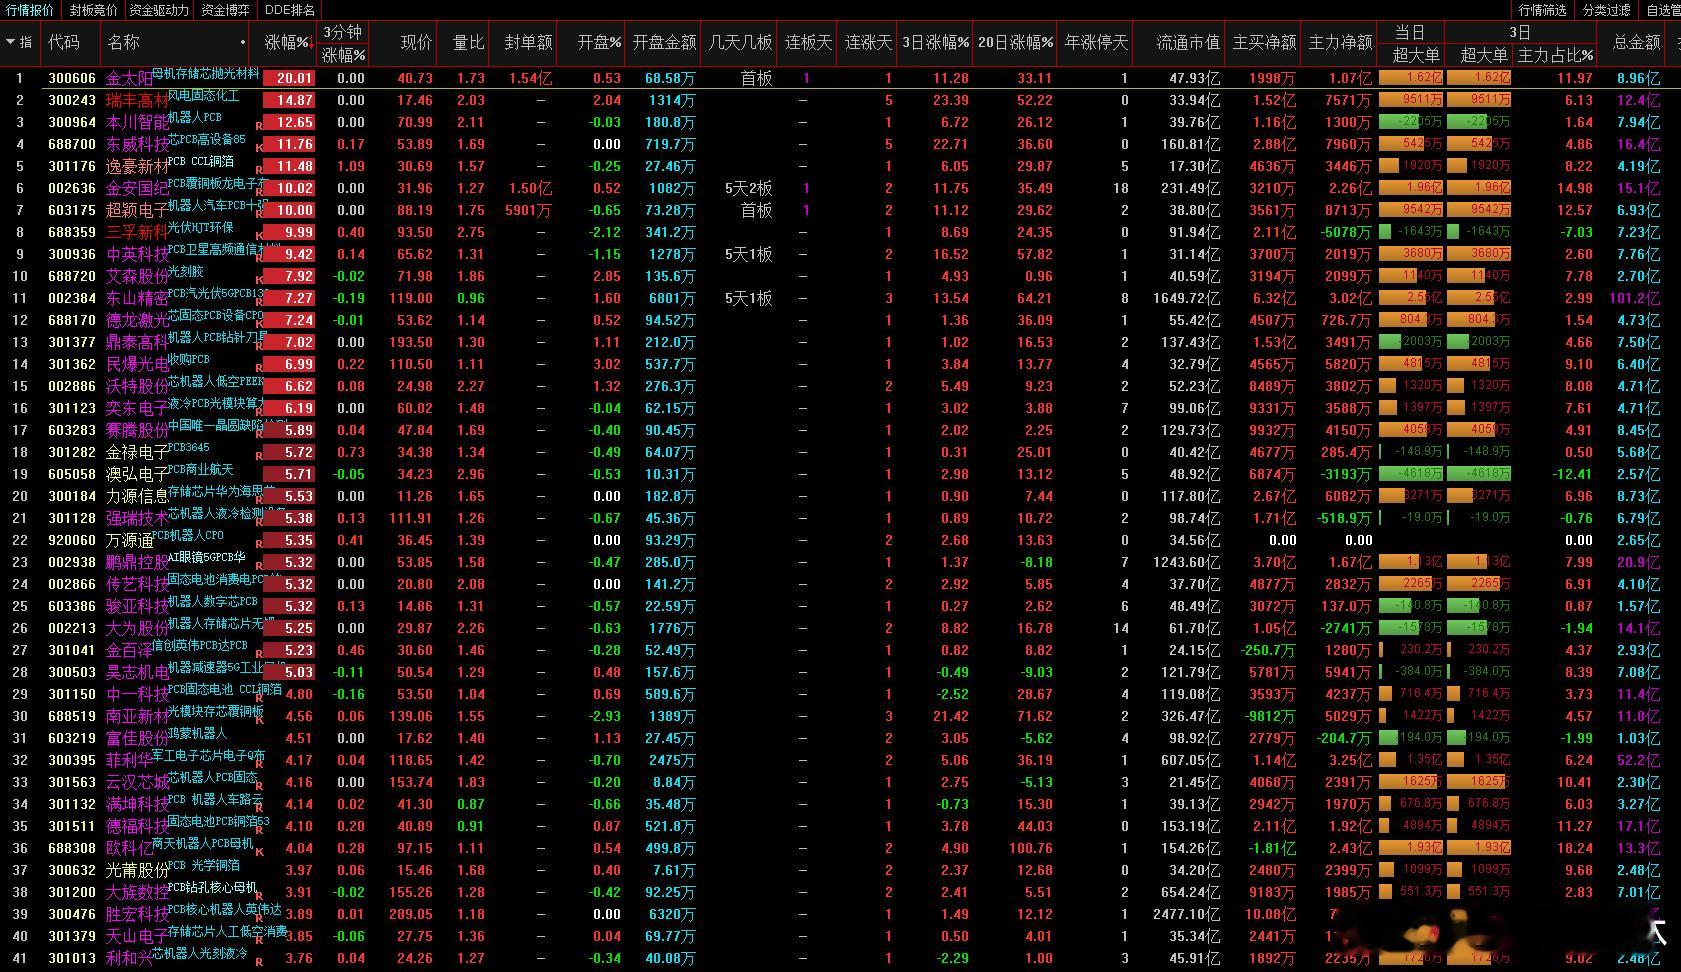
Task: Click stock code 688308
Action: pos(72,848)
